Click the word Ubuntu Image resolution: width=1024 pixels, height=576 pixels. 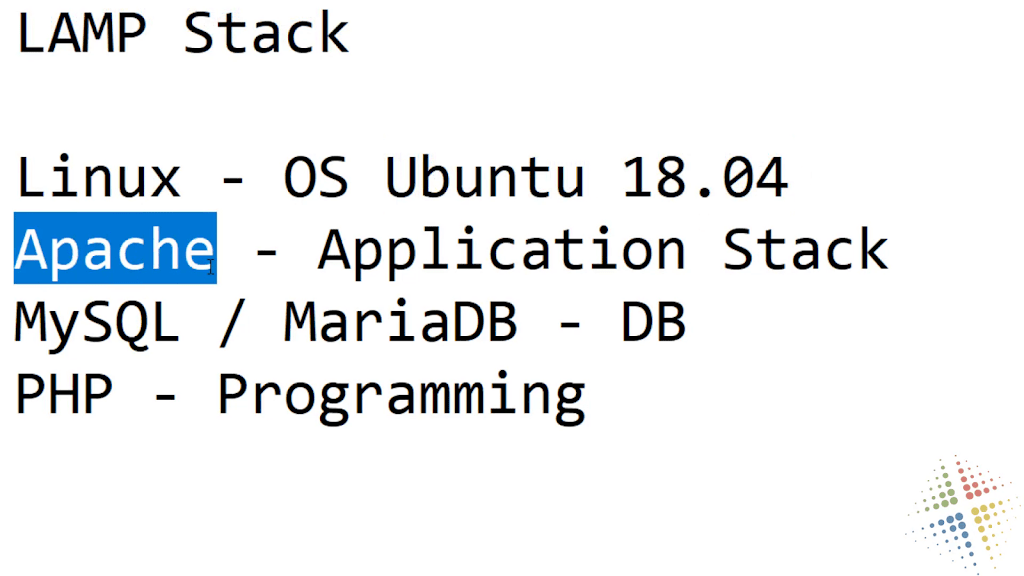click(485, 178)
